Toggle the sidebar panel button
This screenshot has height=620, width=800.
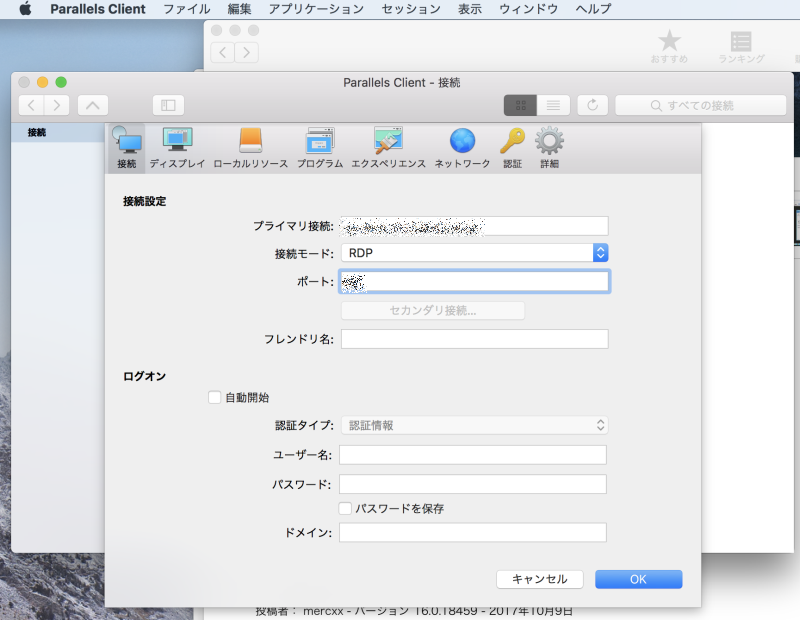[168, 105]
